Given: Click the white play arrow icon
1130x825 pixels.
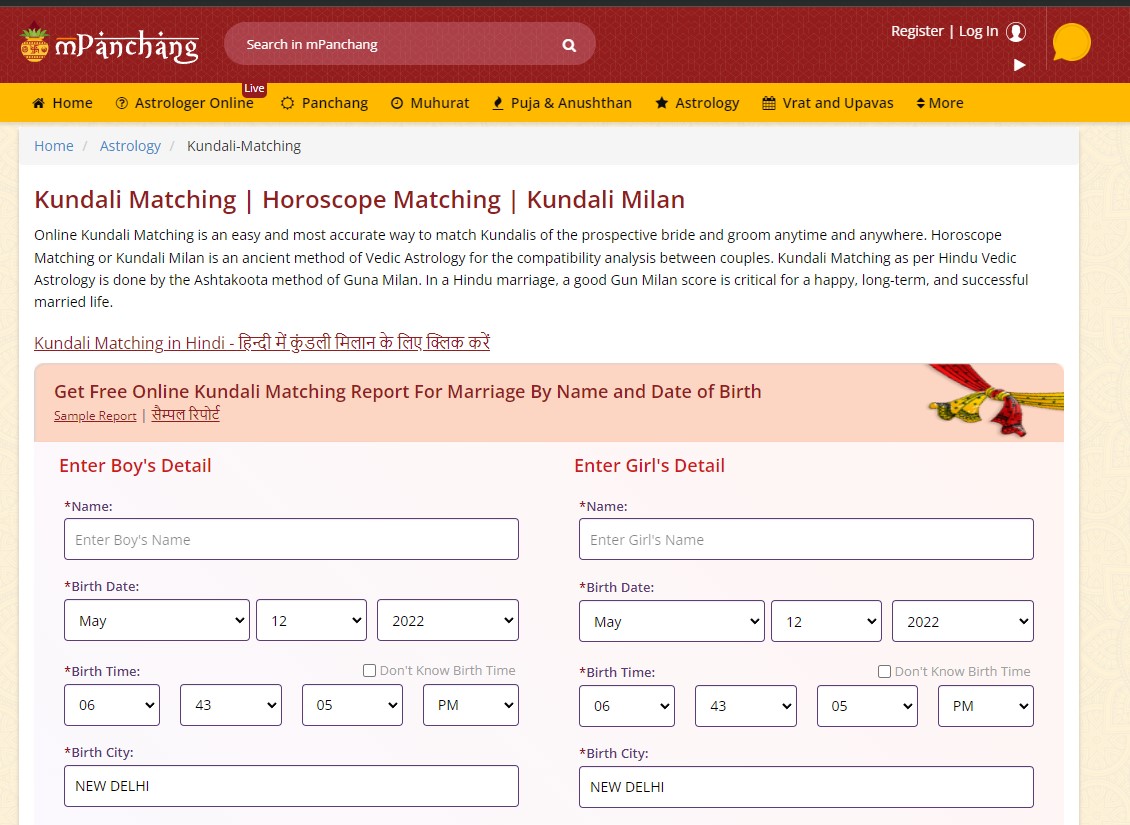Looking at the screenshot, I should 1019,65.
